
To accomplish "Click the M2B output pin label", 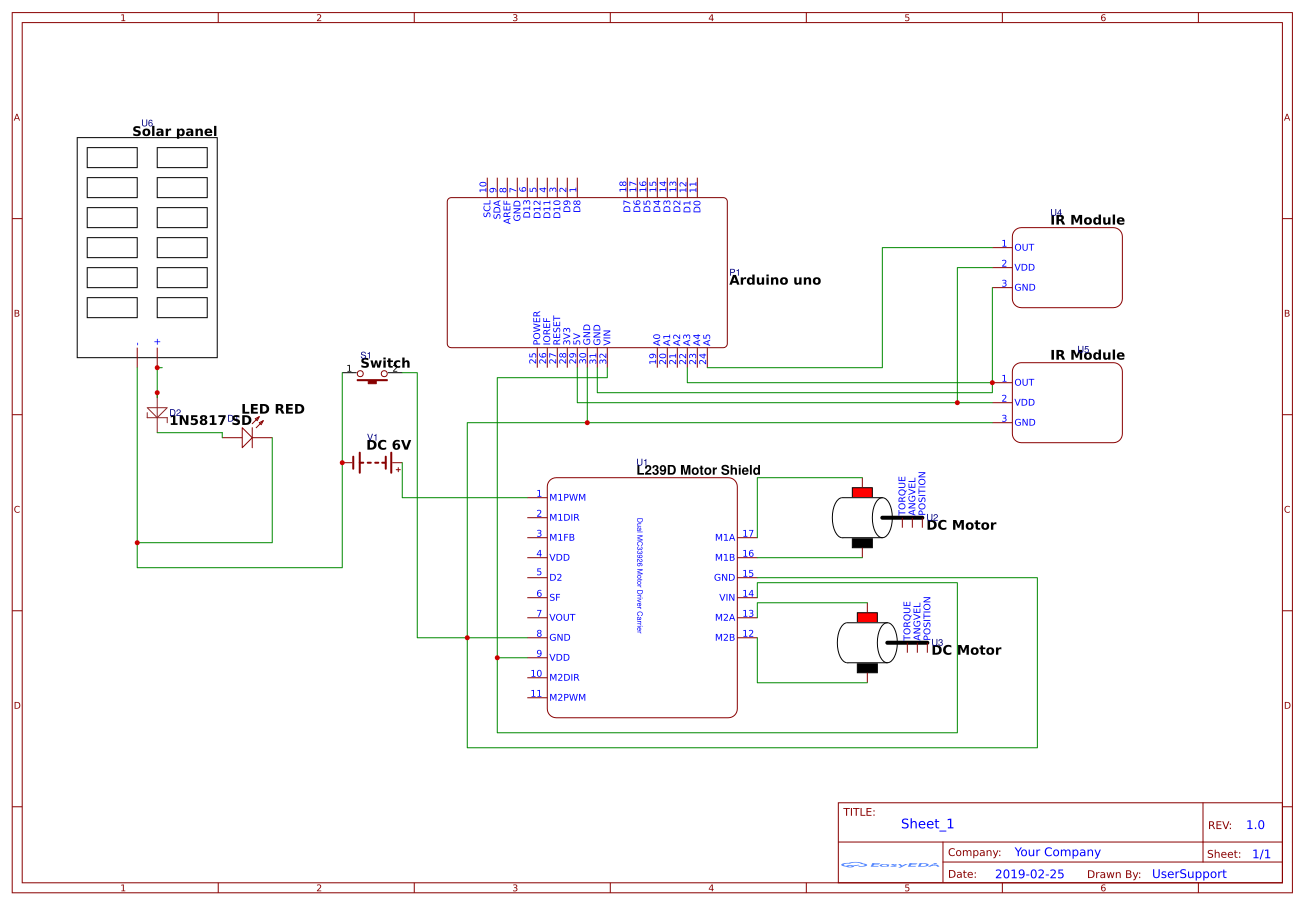I will click(x=725, y=637).
